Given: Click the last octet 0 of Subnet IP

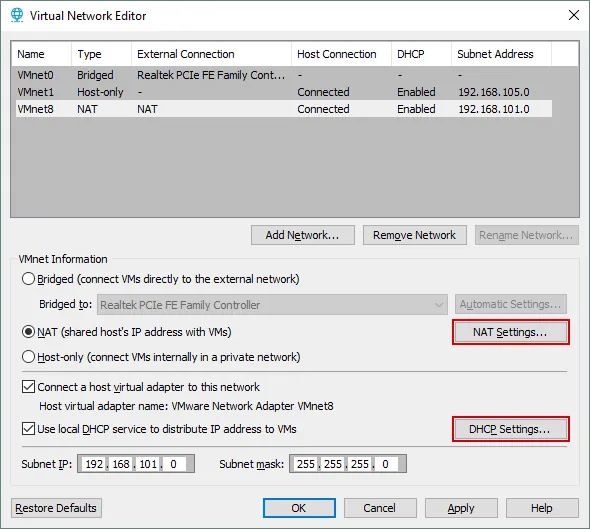Looking at the screenshot, I should 173,464.
